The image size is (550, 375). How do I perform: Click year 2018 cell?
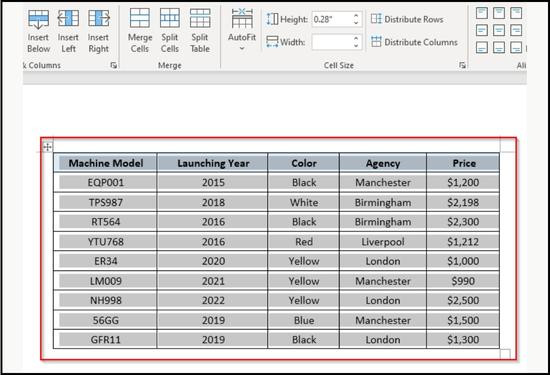click(213, 202)
